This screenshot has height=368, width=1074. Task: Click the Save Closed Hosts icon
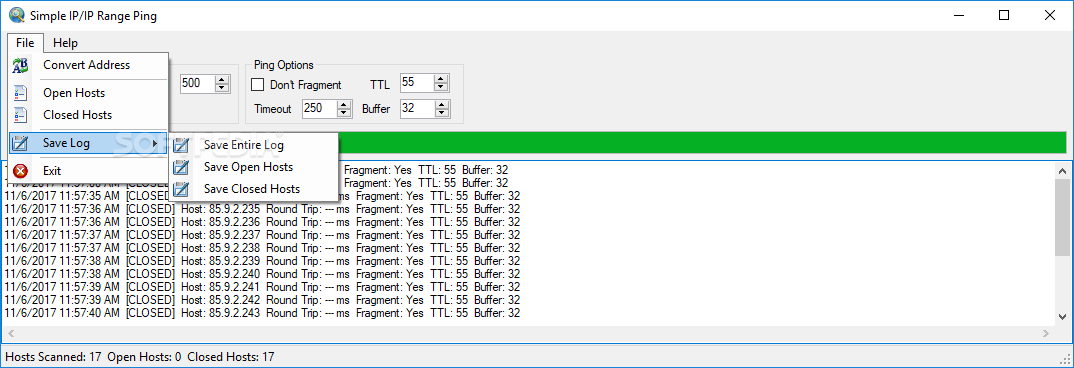pos(182,189)
